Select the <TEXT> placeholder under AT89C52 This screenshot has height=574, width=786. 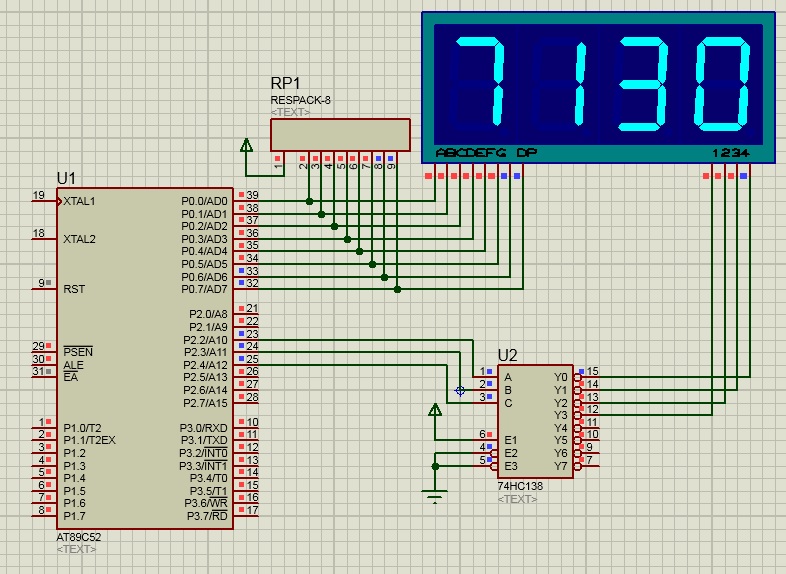point(76,549)
